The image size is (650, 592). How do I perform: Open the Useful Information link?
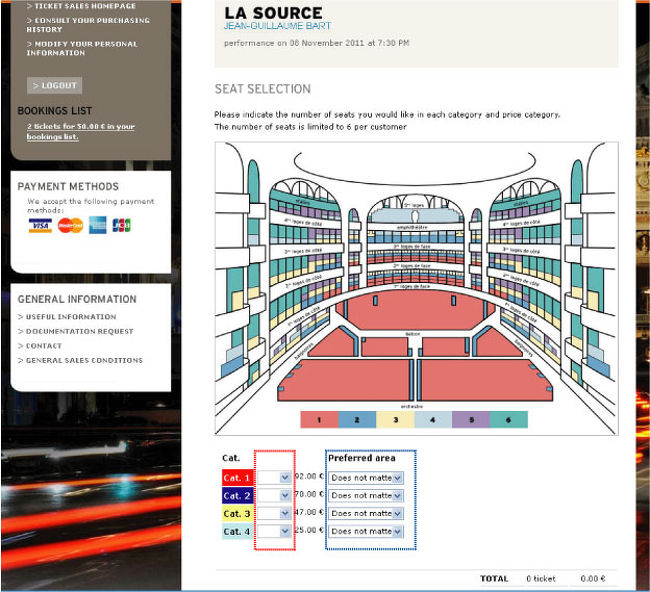pos(71,317)
